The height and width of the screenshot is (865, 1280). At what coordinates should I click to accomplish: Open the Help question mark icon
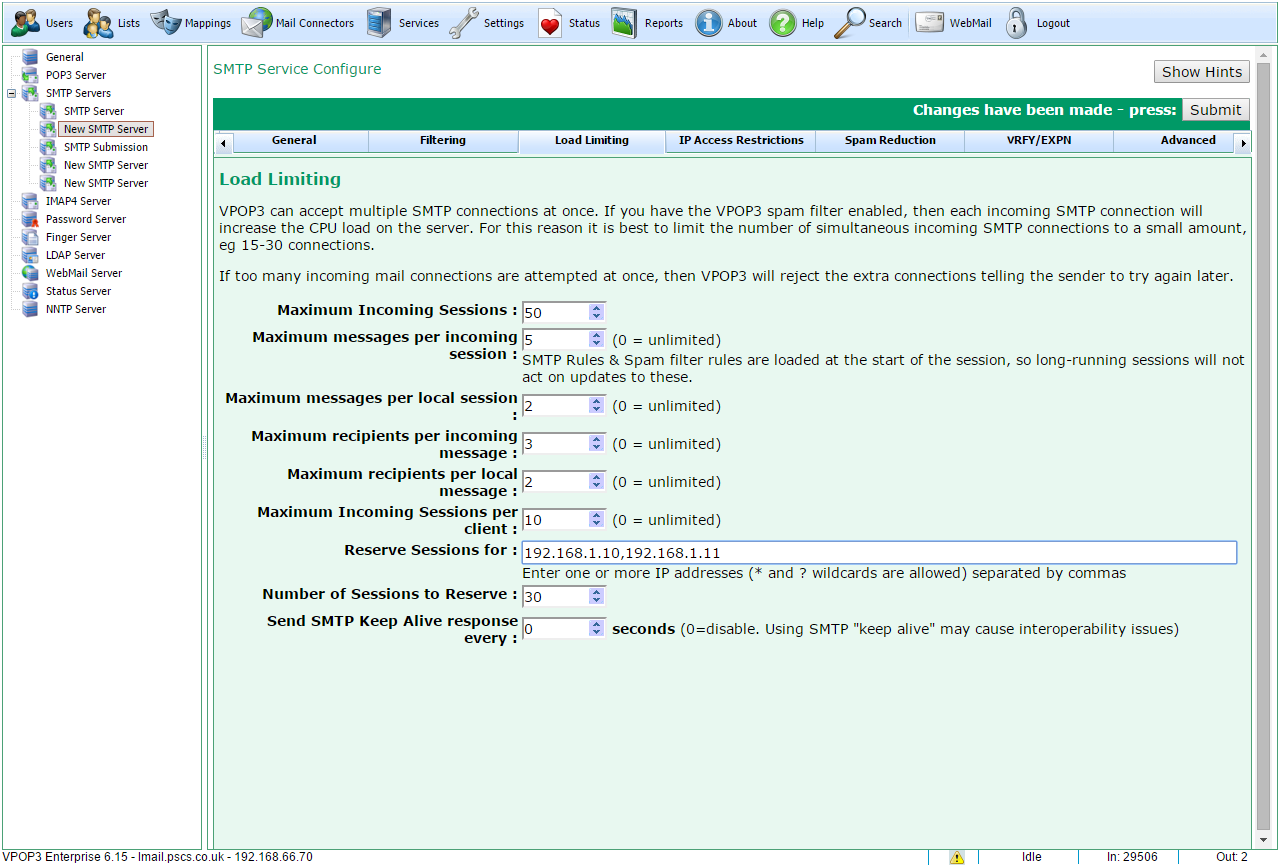coord(783,22)
